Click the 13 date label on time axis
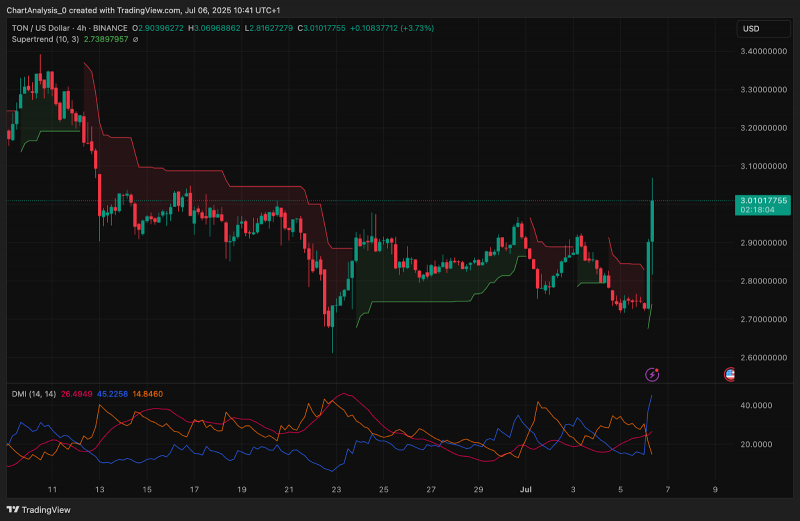Image resolution: width=800 pixels, height=521 pixels. 99,489
